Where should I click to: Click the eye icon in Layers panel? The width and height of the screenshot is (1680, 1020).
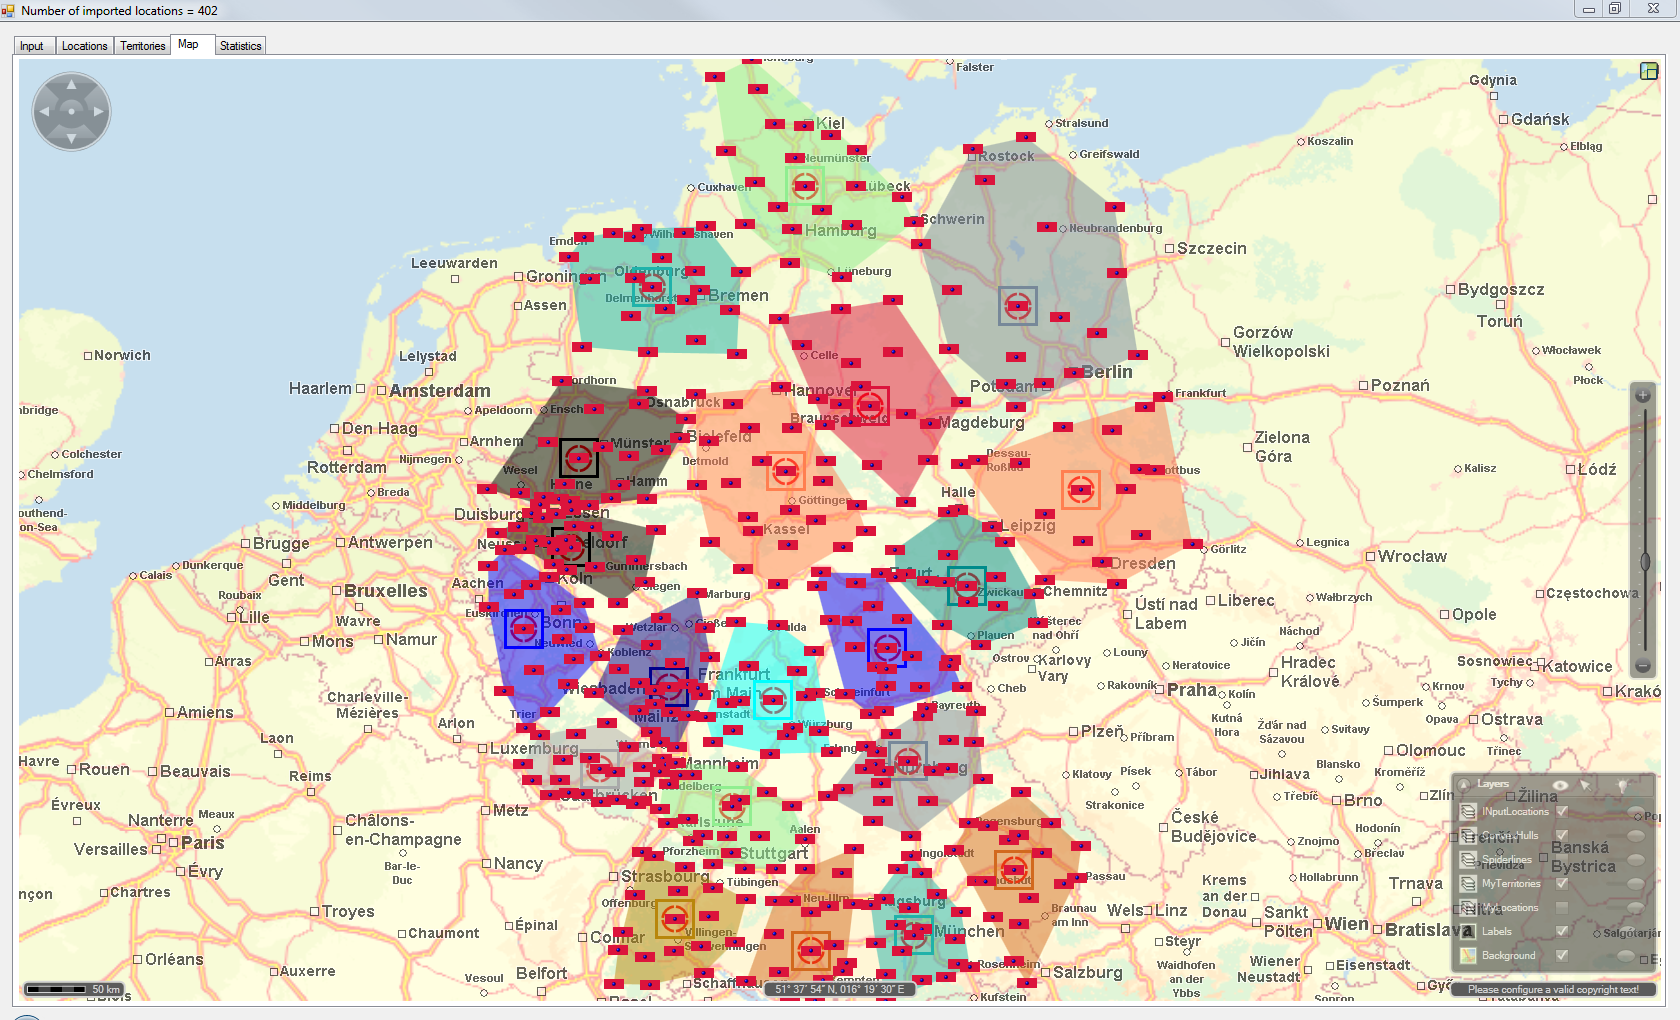tap(1560, 785)
